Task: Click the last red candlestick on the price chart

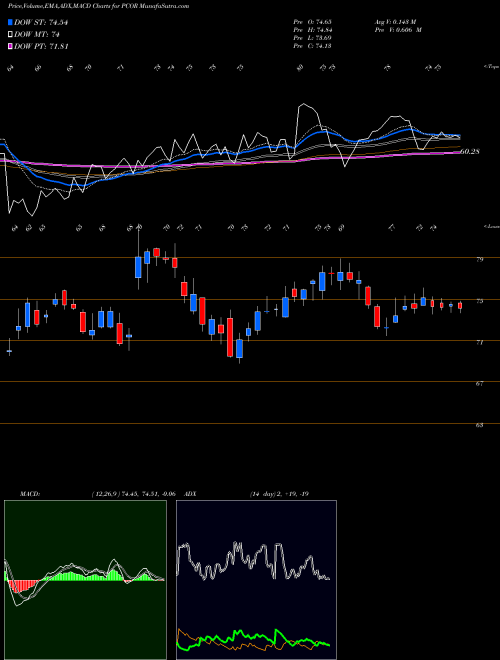Action: point(460,306)
